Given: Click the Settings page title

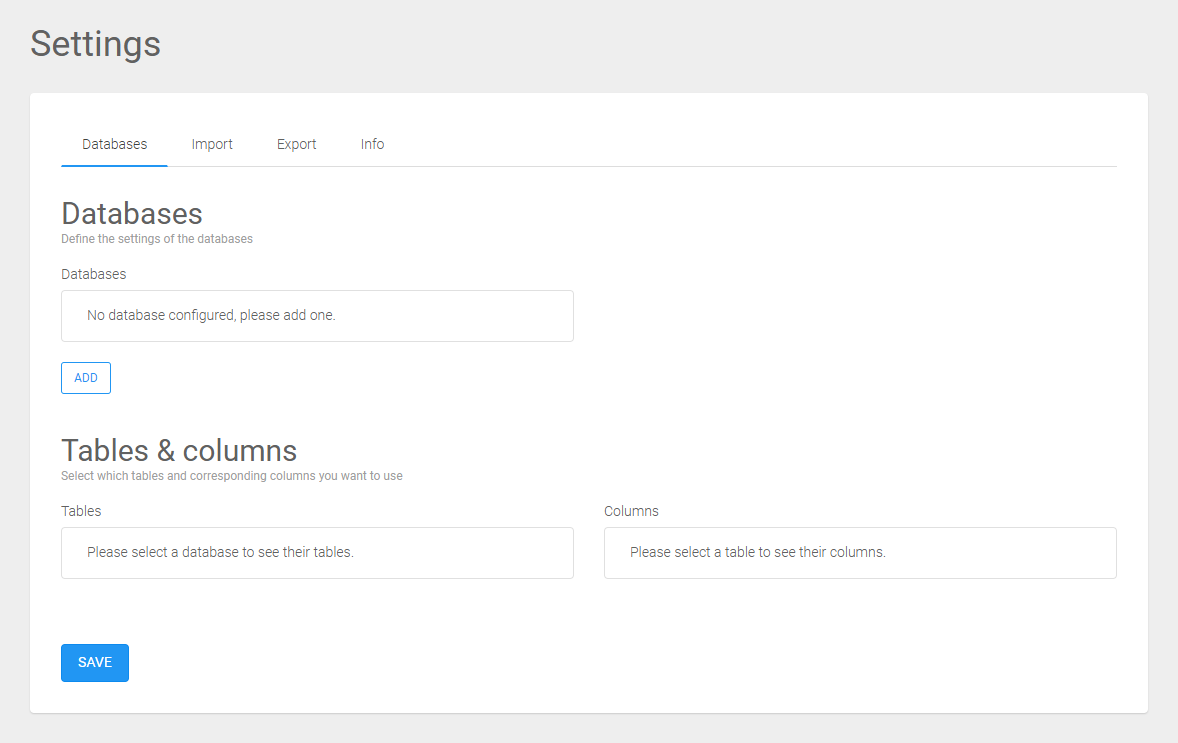Looking at the screenshot, I should (95, 44).
